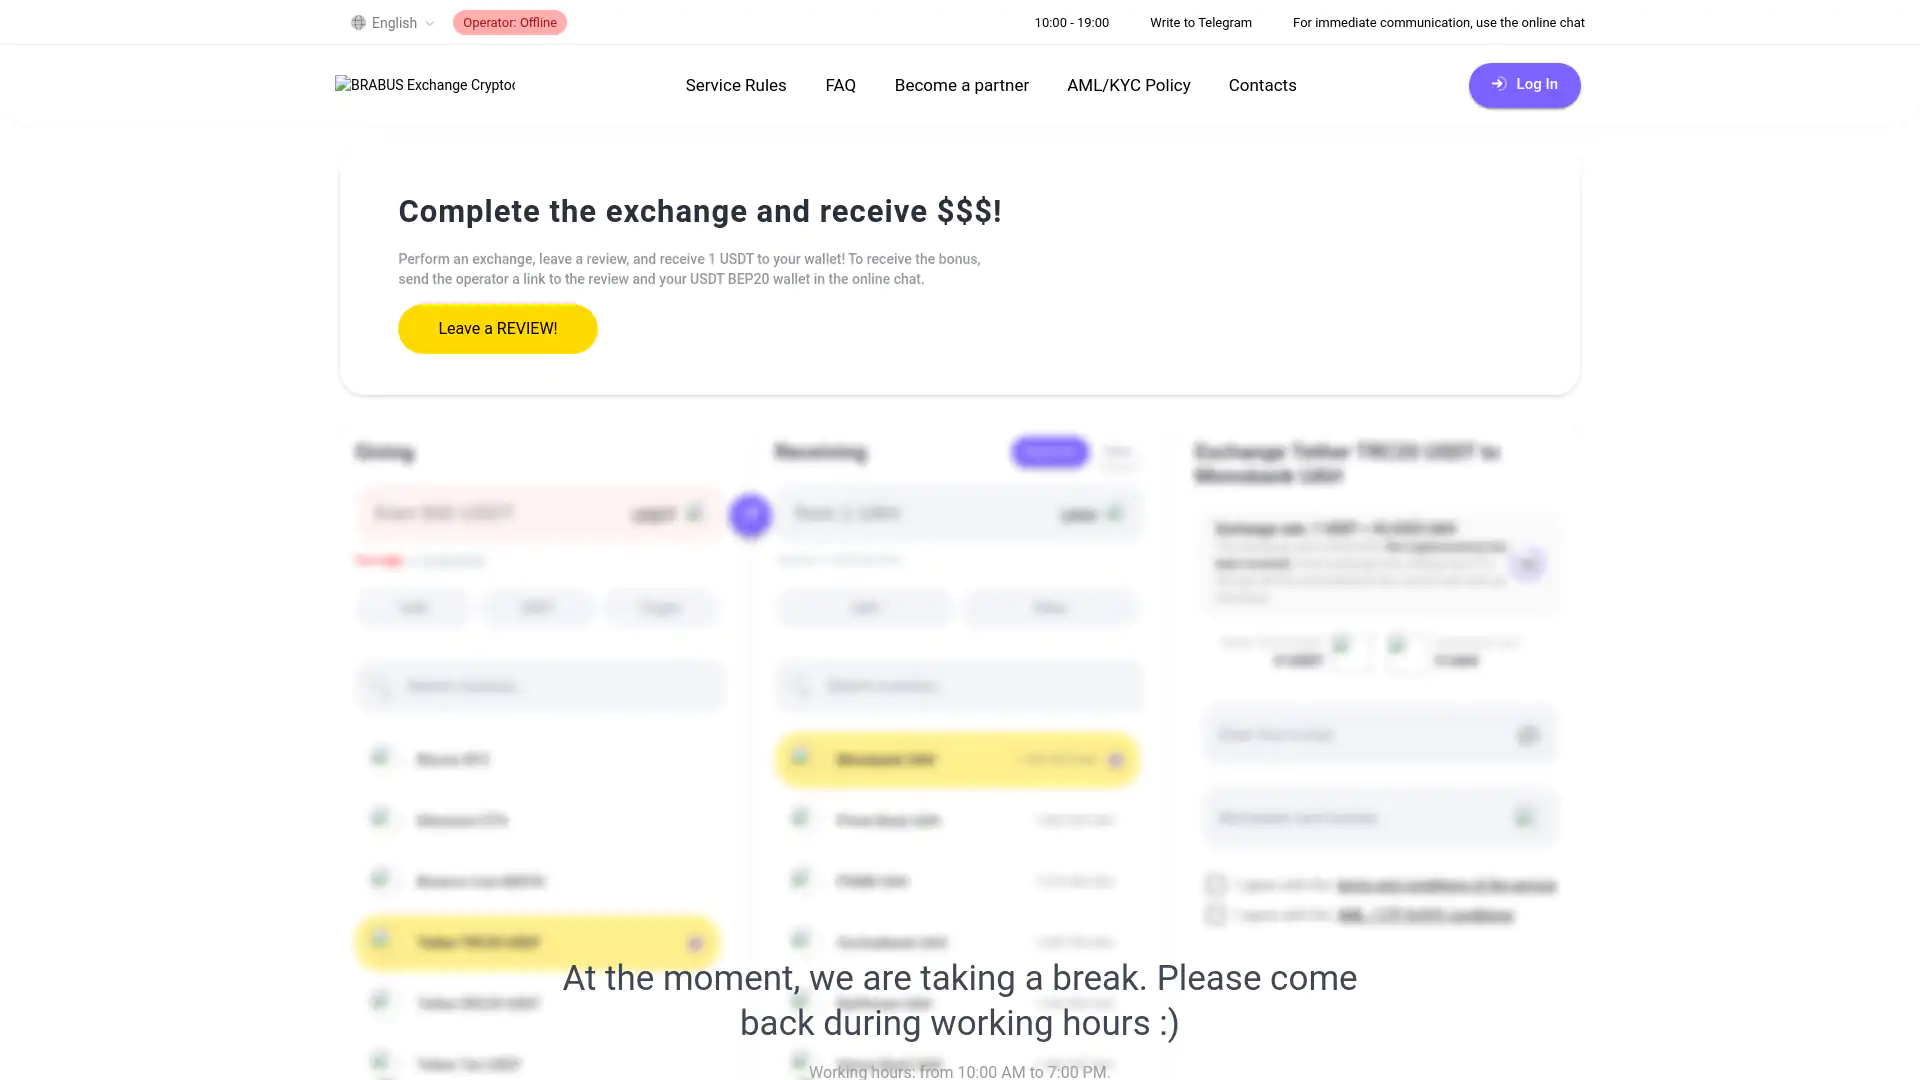Check the terms and conditions agreement box
This screenshot has height=1080, width=1920.
1215,884
